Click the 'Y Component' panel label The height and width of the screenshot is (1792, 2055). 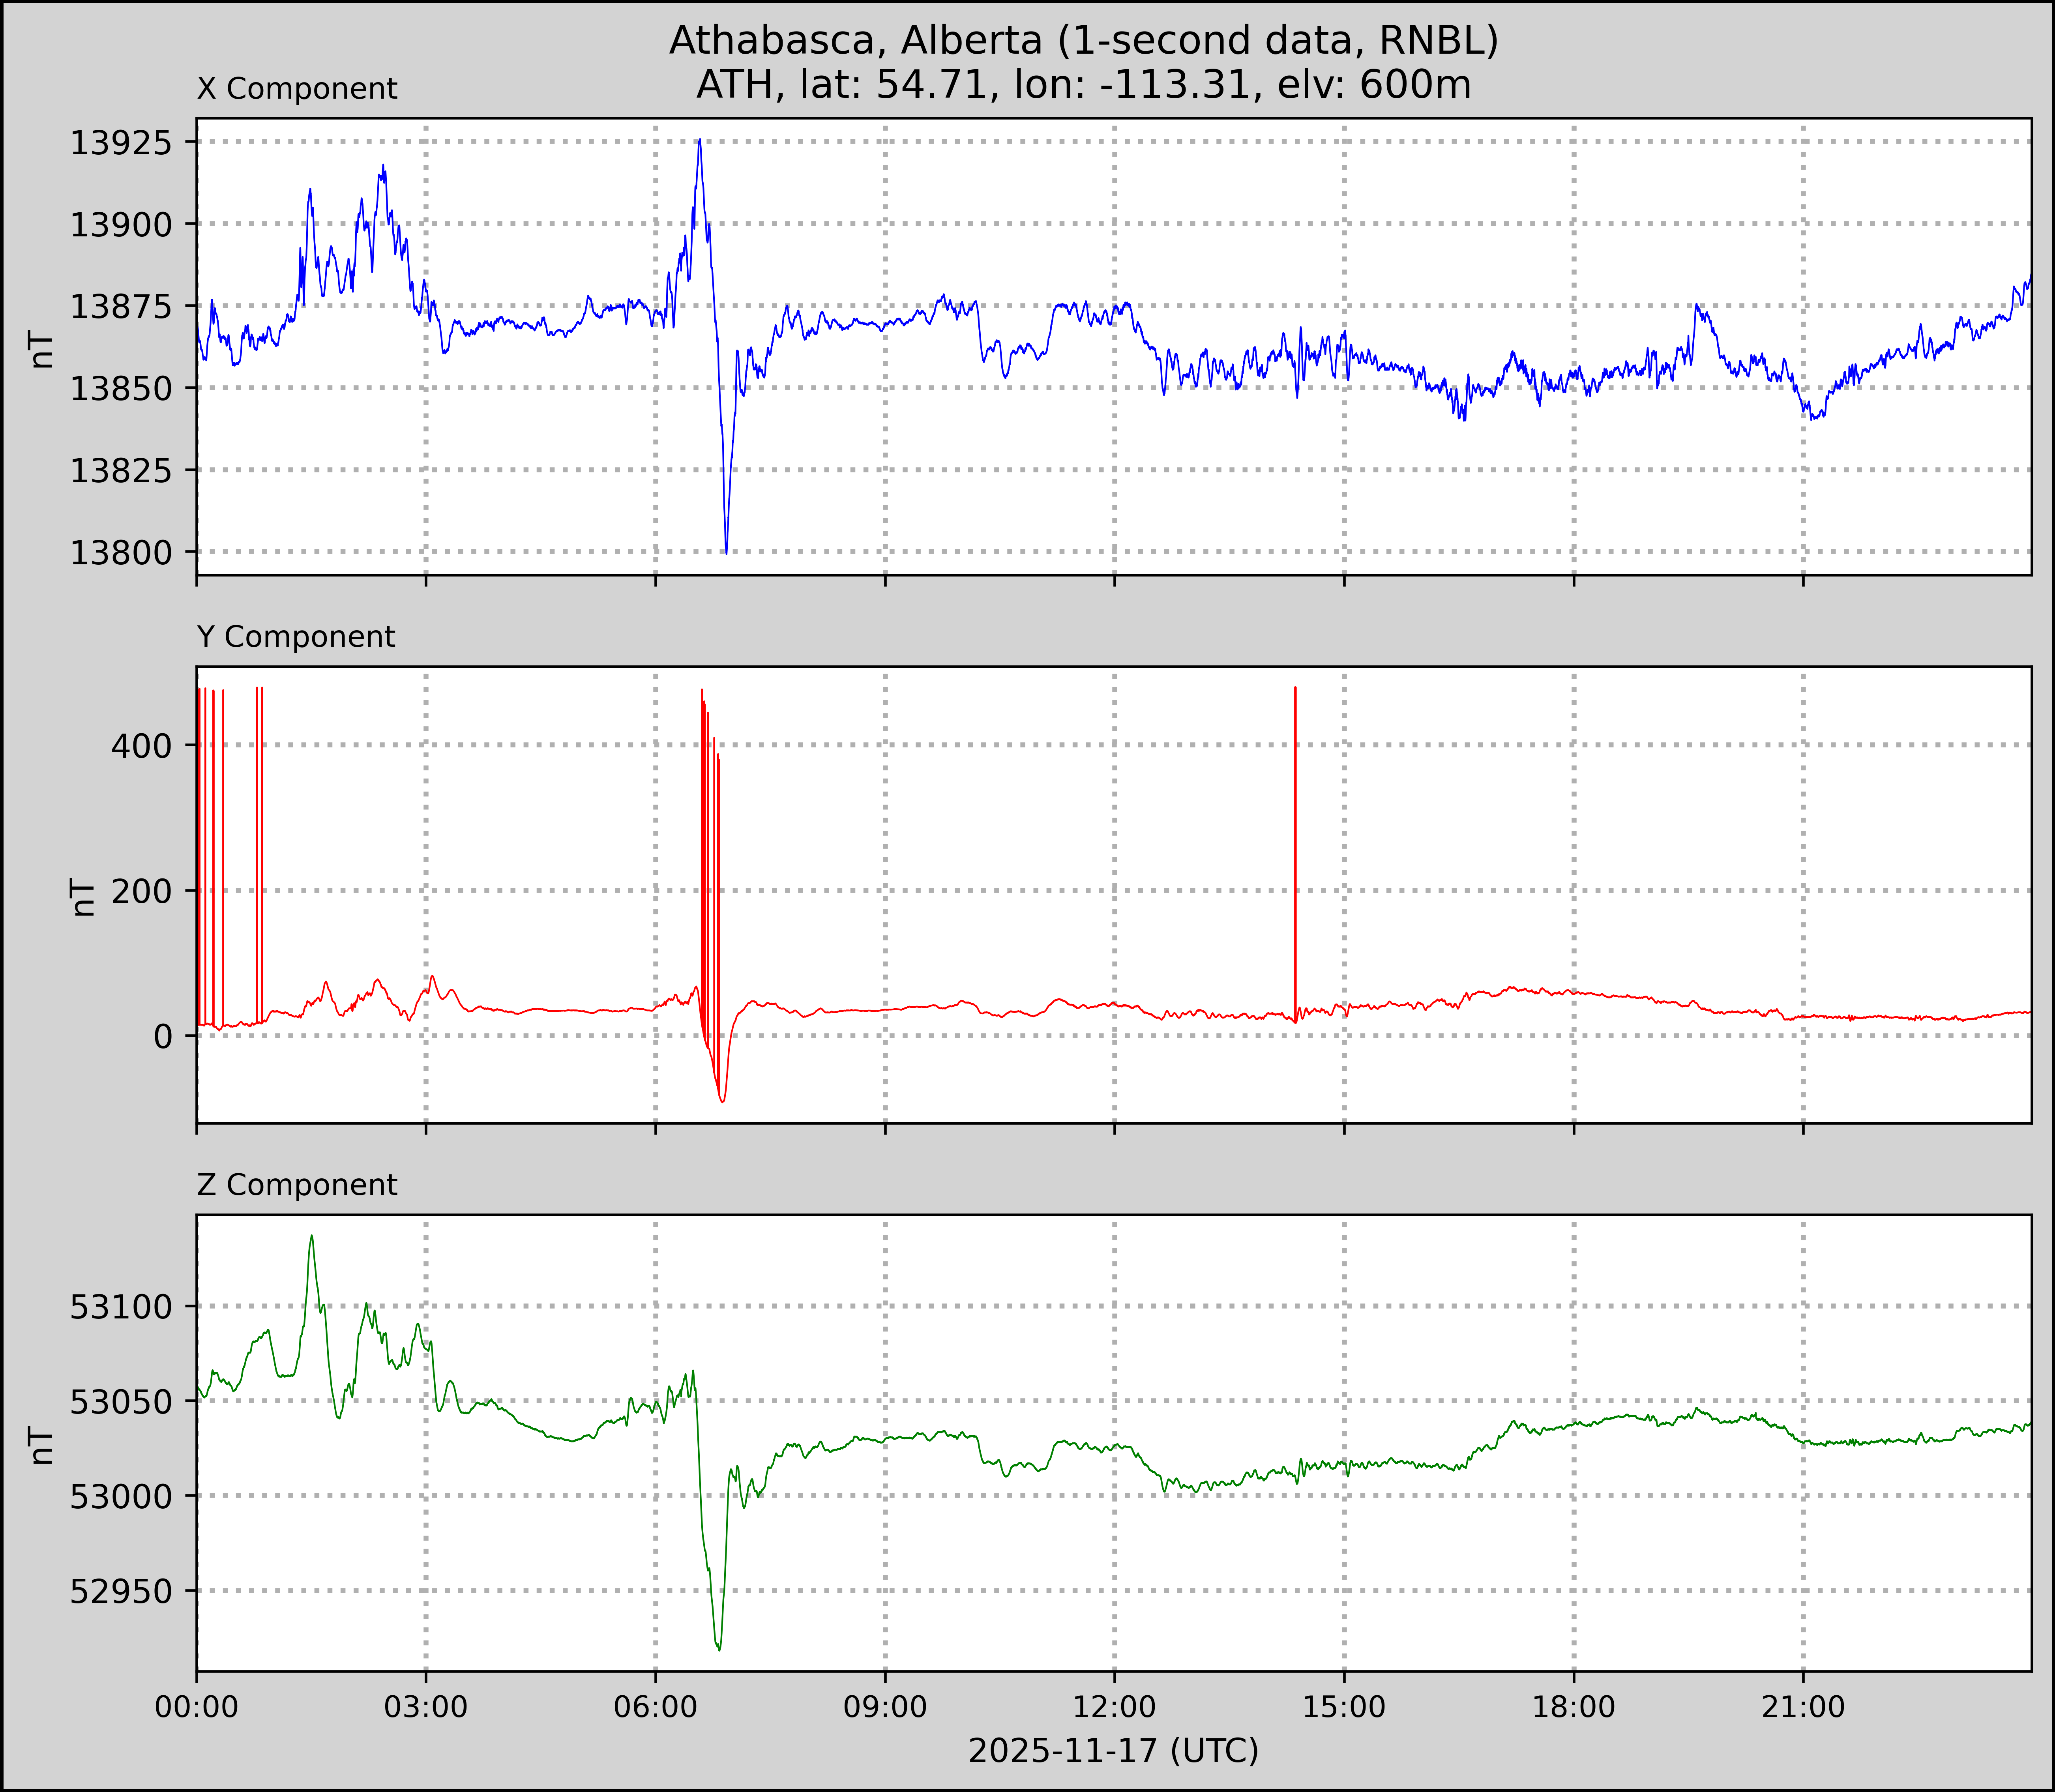(x=296, y=637)
